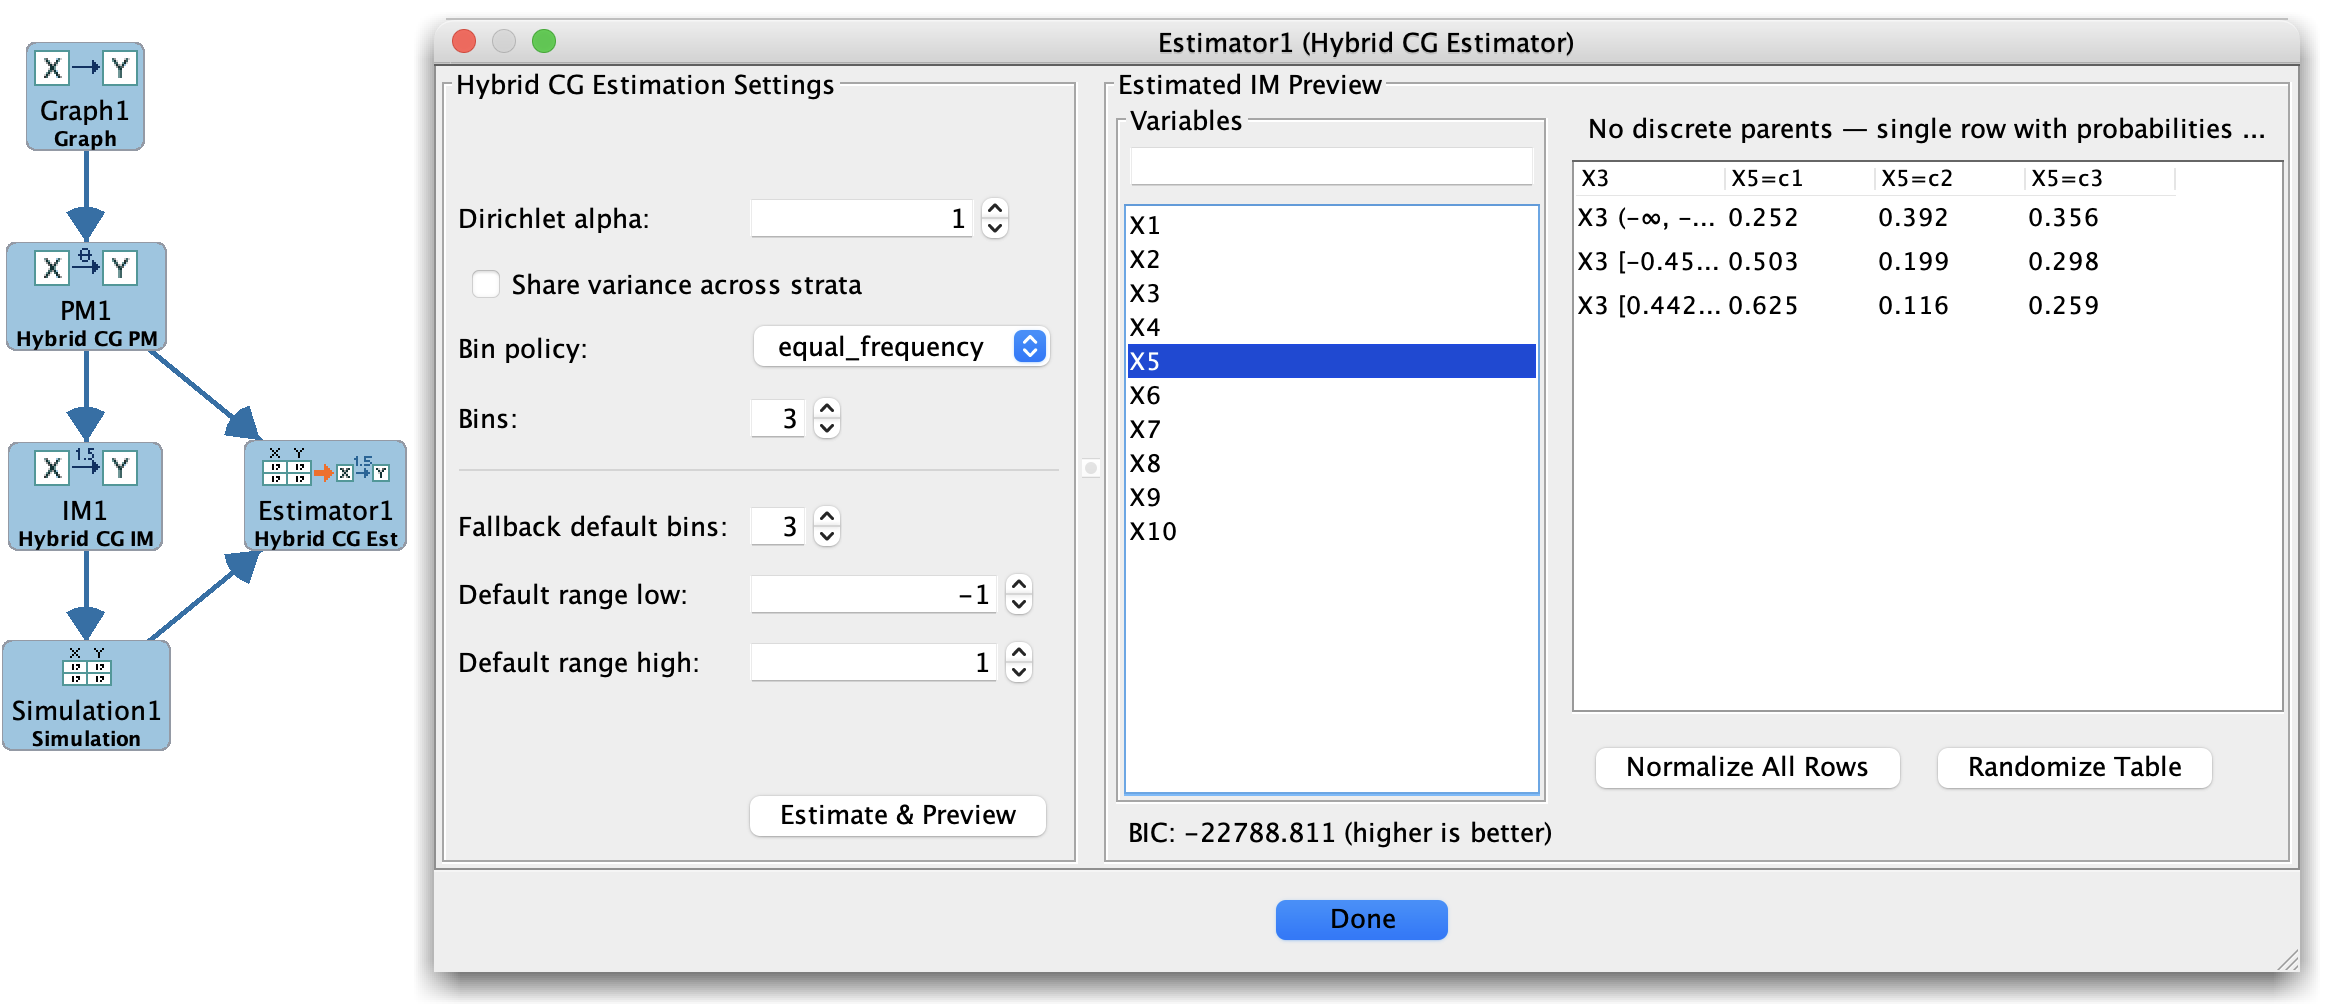
Task: Click the Done button
Action: click(1361, 919)
